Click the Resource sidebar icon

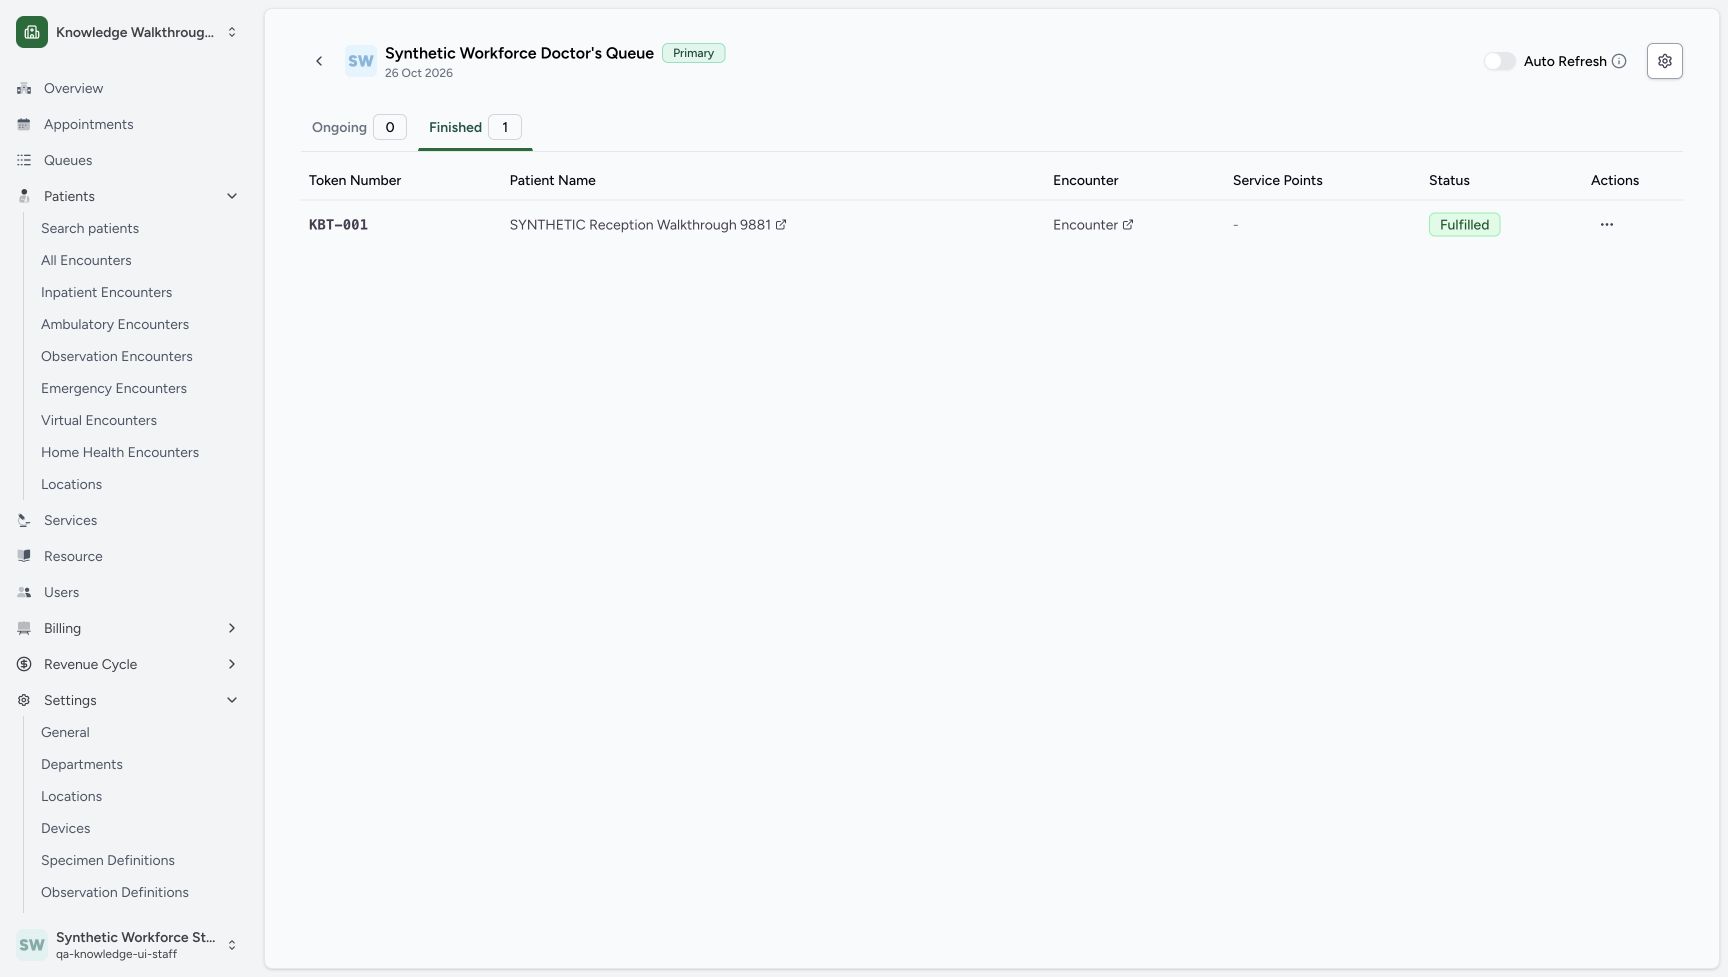click(24, 556)
